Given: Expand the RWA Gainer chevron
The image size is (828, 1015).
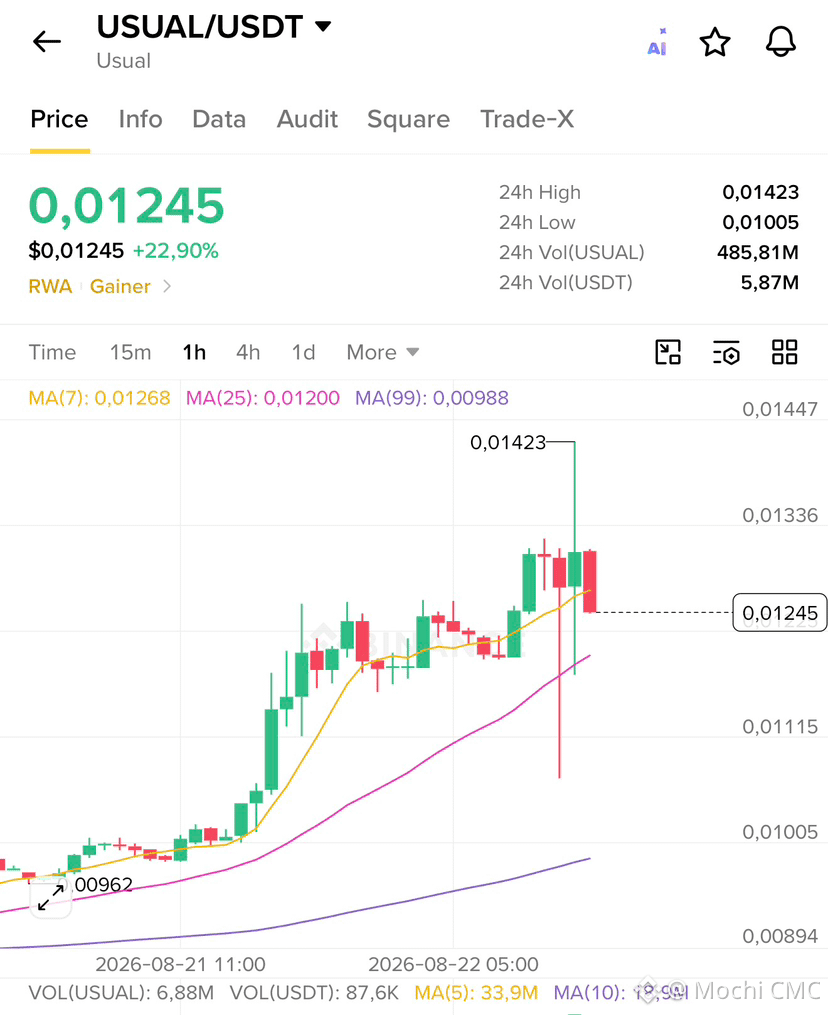Looking at the screenshot, I should 167,286.
